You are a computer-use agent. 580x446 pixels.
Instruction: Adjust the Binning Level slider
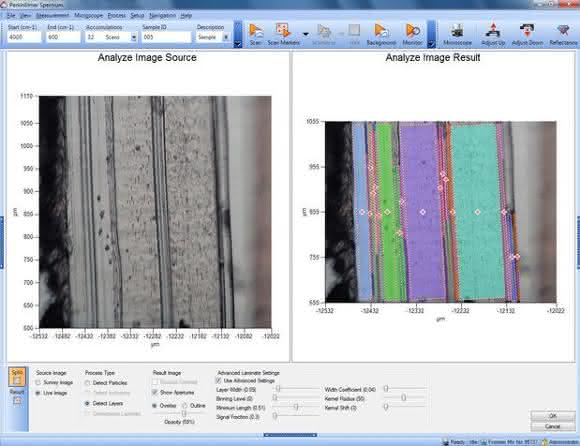(x=275, y=398)
